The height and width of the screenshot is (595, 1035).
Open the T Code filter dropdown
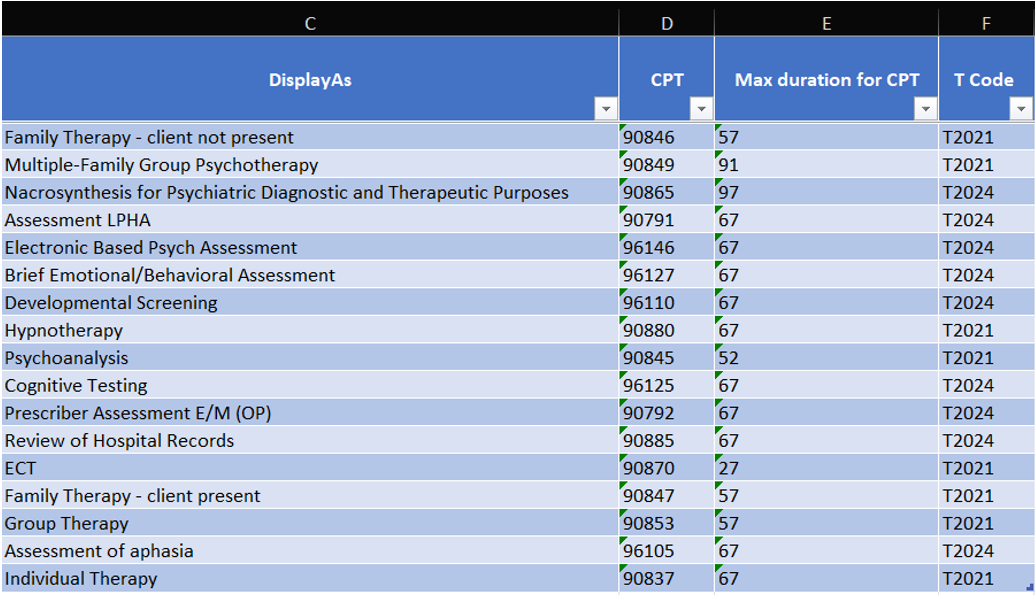point(1020,108)
